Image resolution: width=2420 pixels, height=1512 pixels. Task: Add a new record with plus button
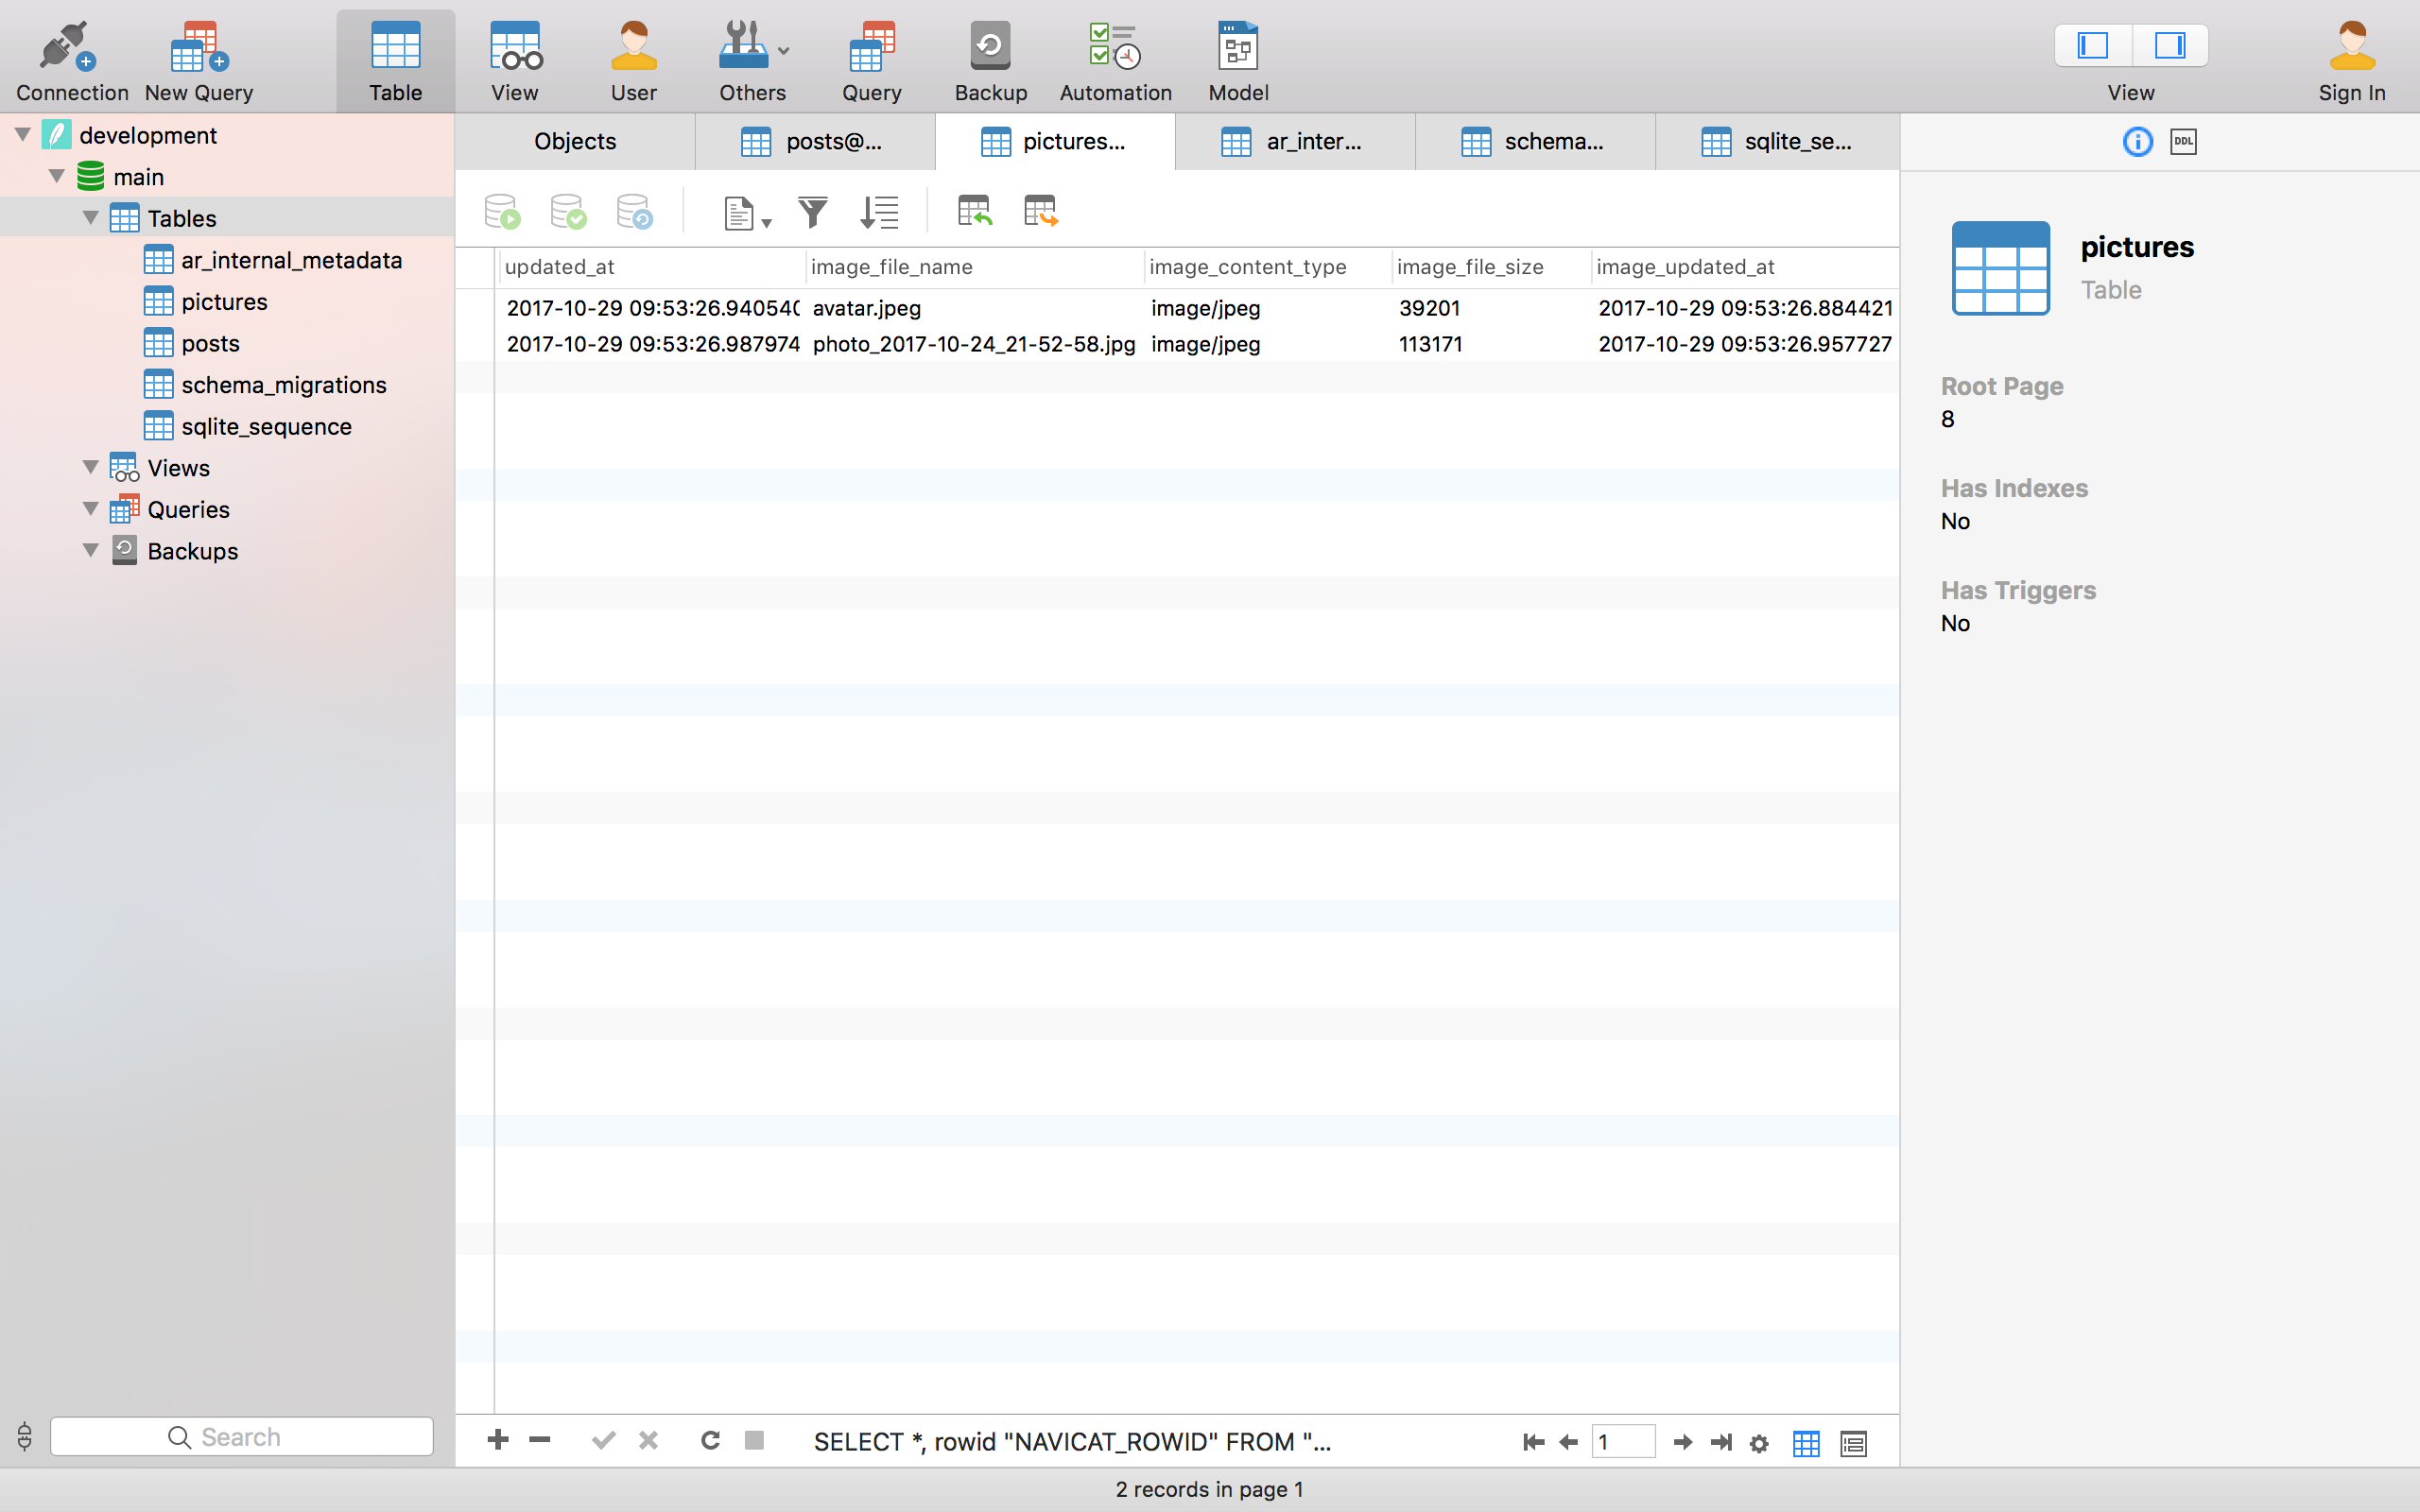point(497,1440)
